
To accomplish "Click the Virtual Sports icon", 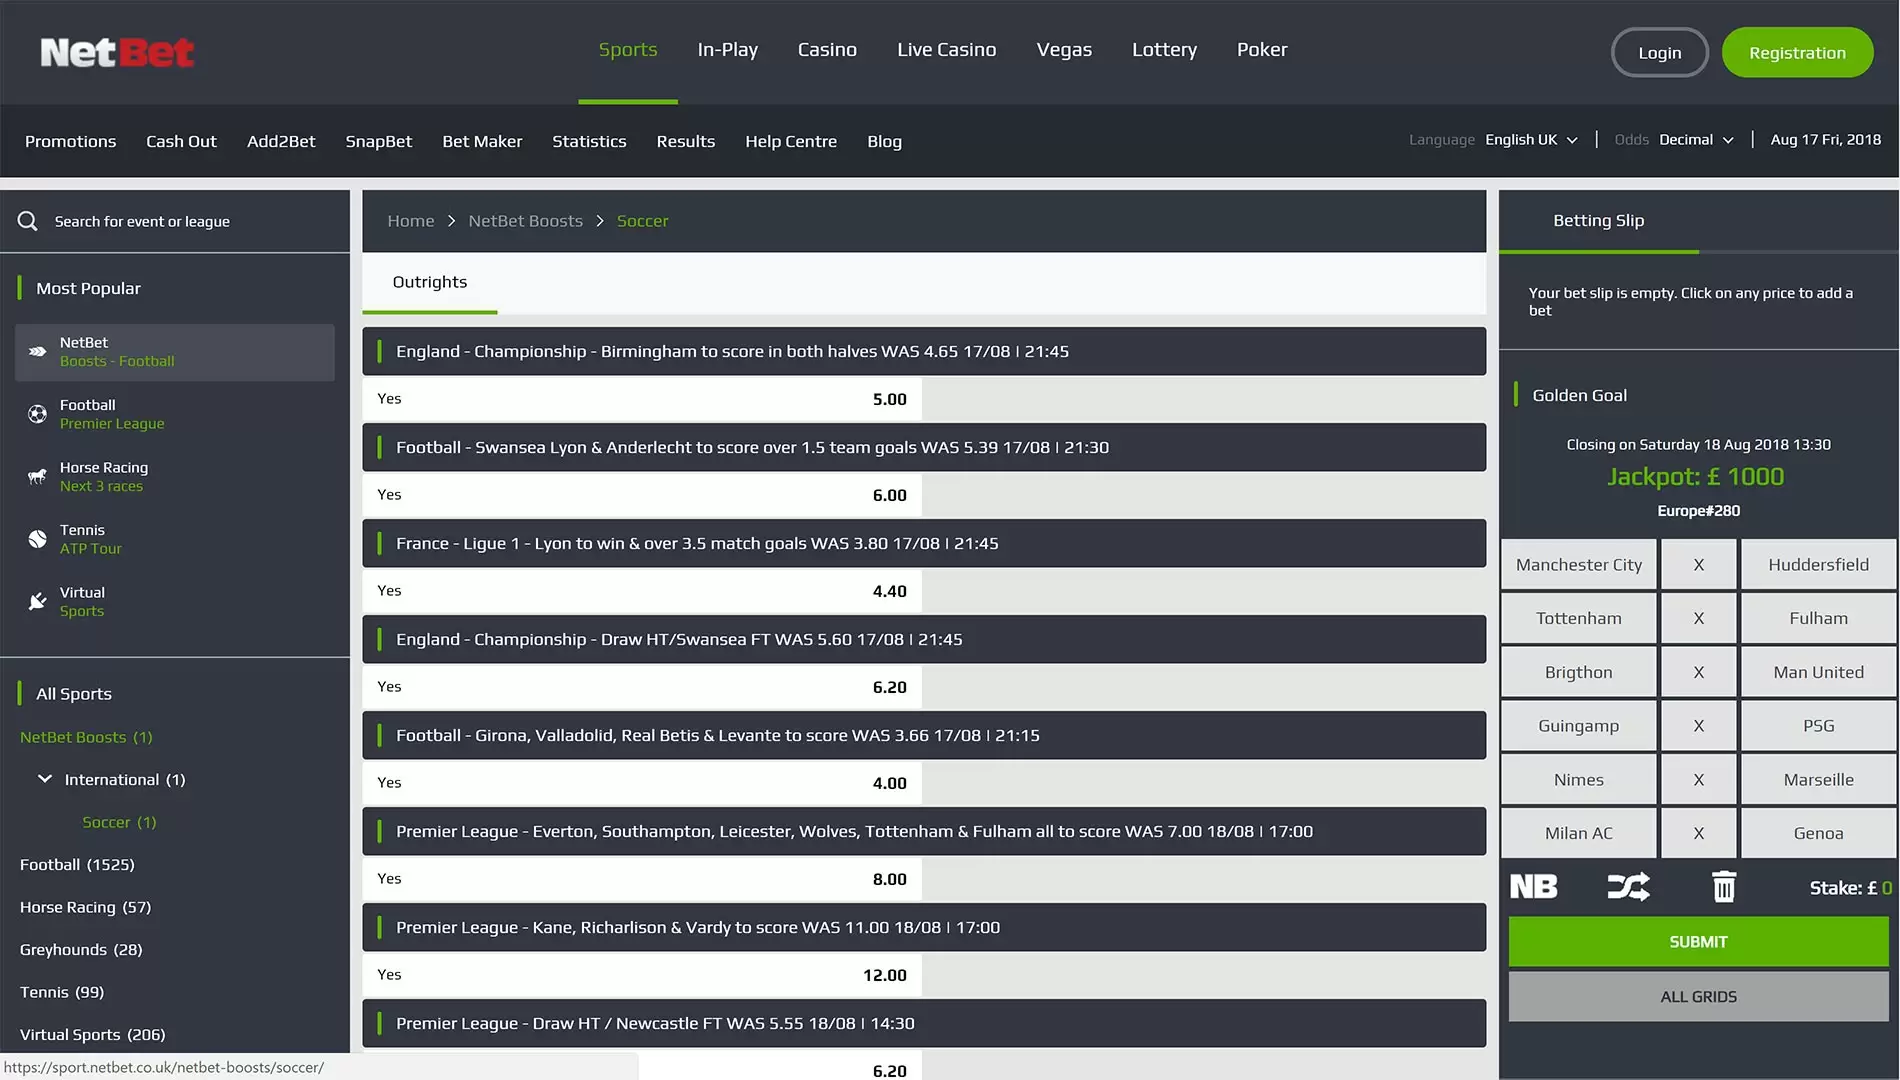I will pos(37,601).
